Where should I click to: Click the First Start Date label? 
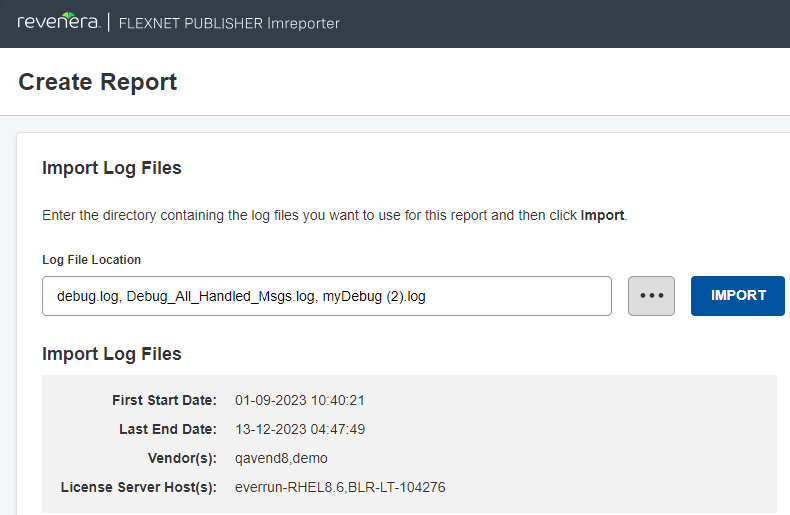[x=164, y=400]
